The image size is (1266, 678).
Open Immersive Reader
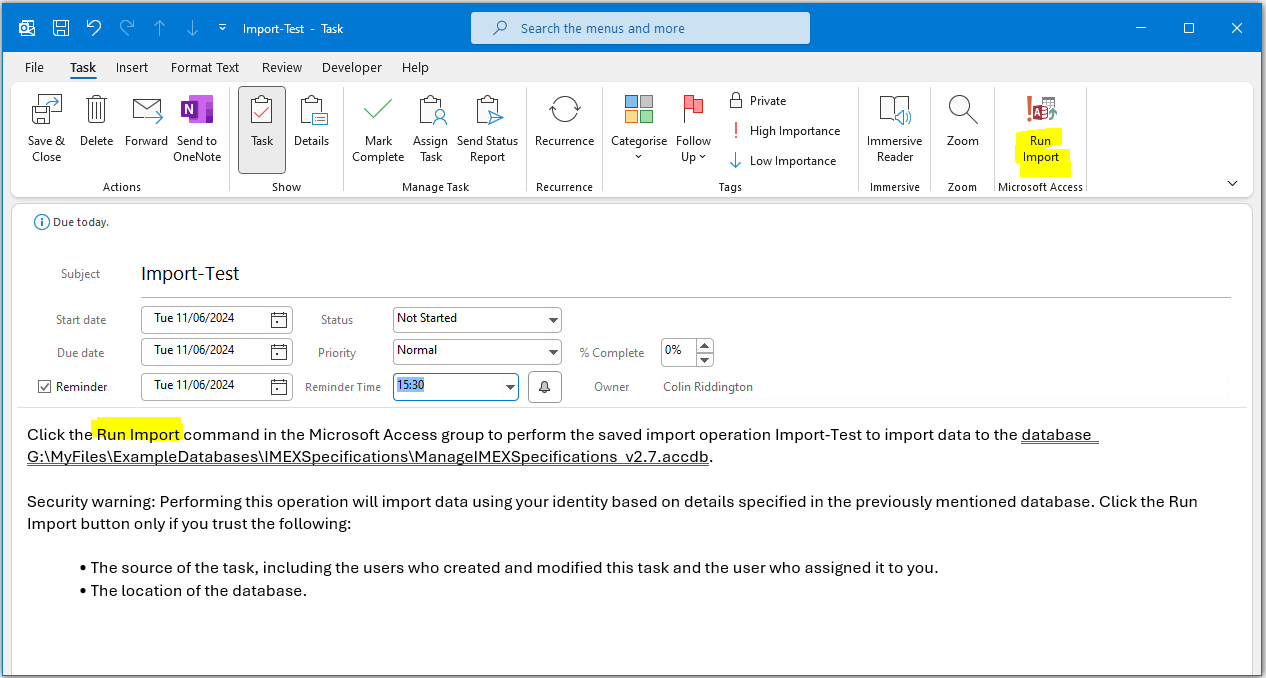point(895,126)
